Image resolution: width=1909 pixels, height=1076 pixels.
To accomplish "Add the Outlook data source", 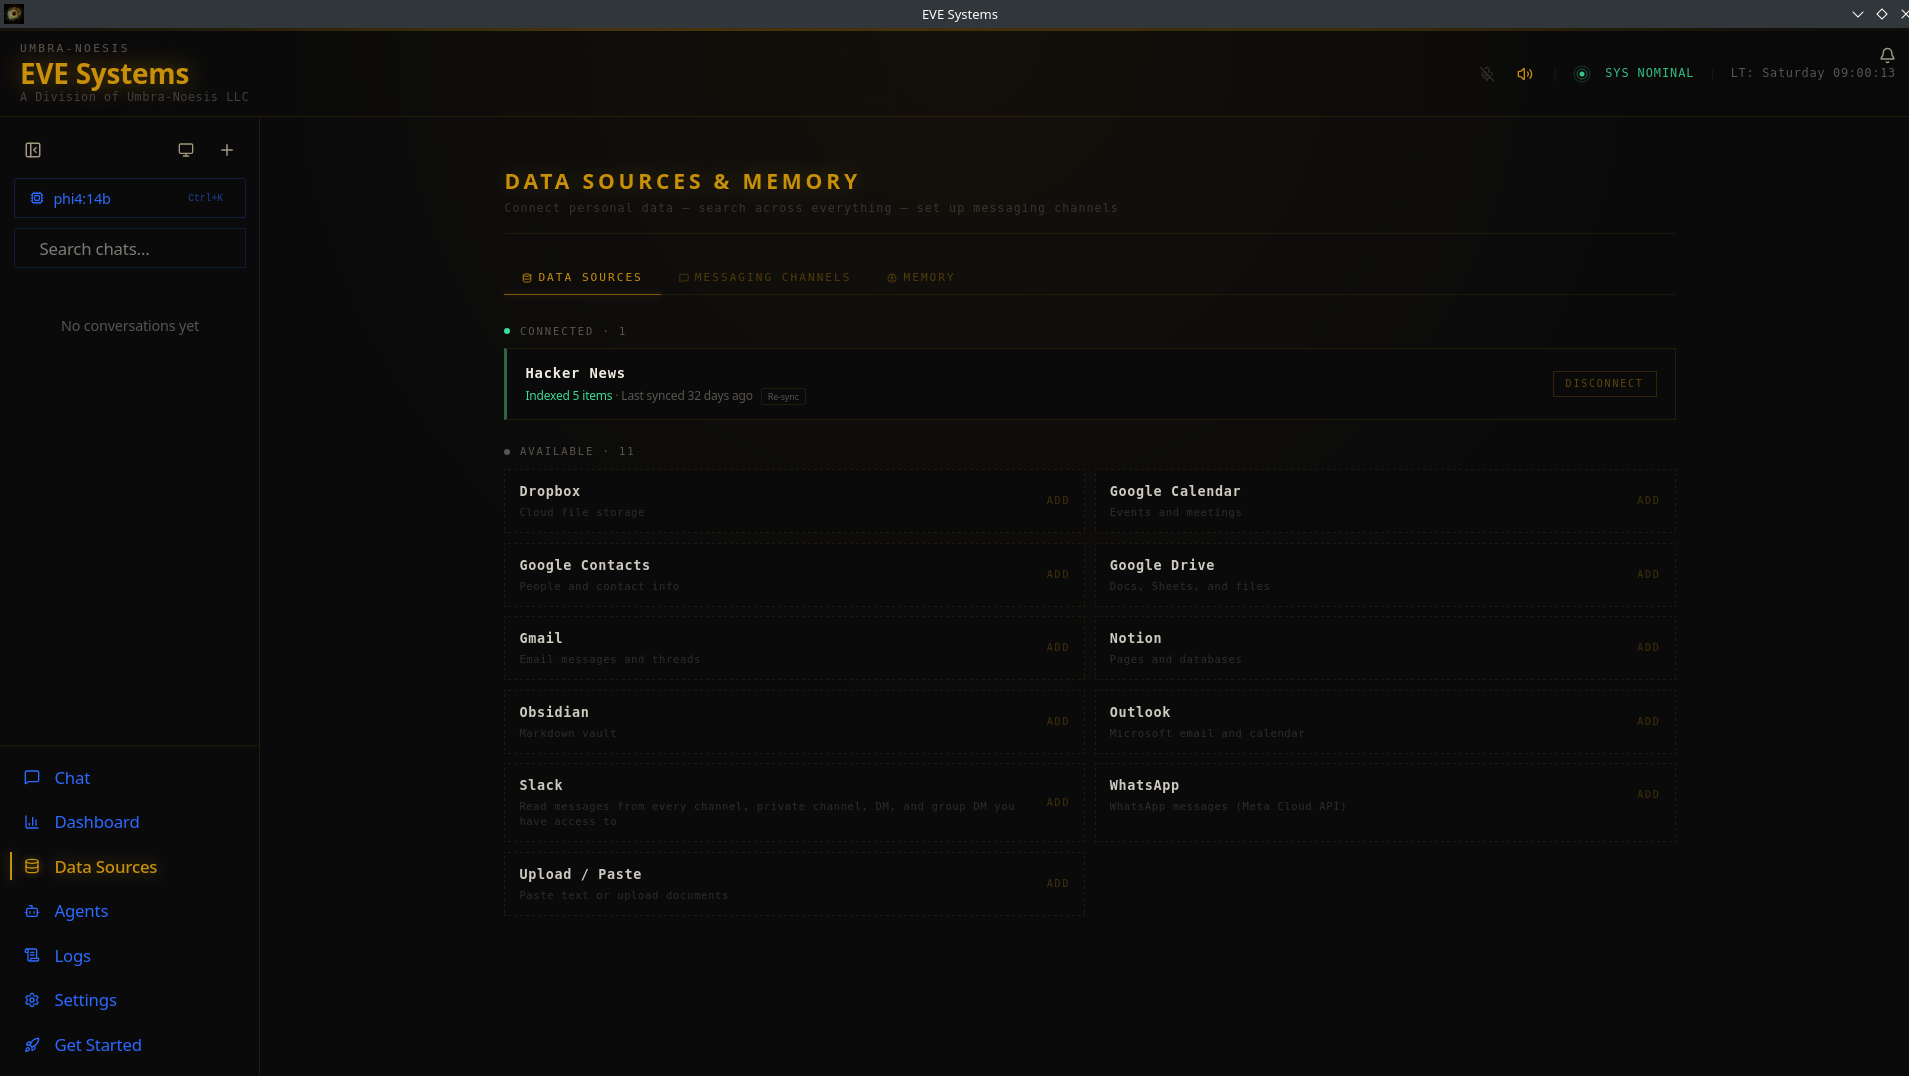I will [x=1648, y=721].
